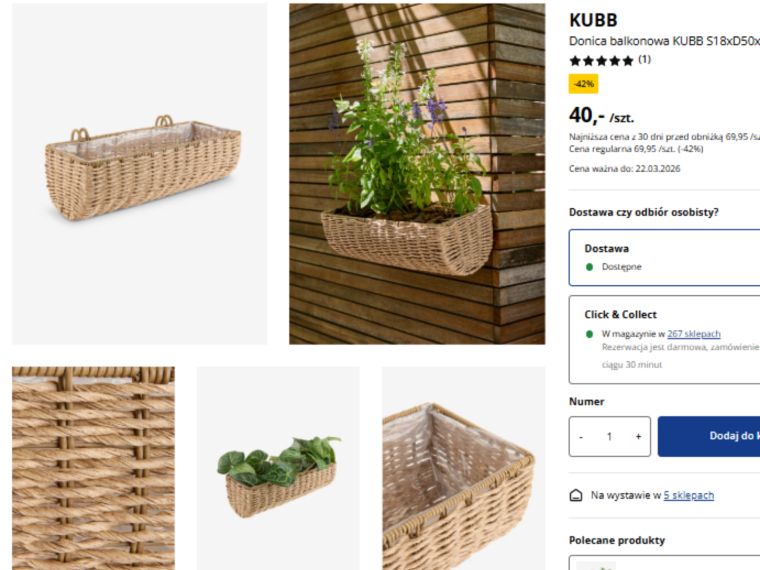Open main empty wicker basket image
This screenshot has width=760, height=570.
pyautogui.click(x=140, y=174)
